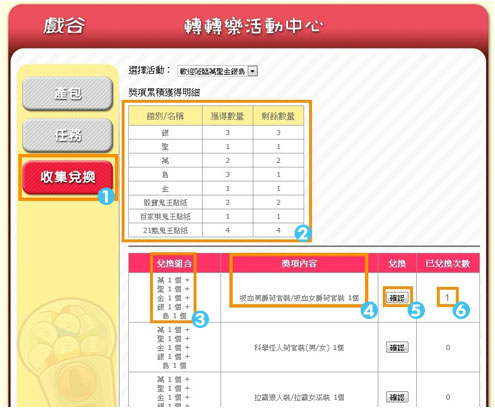
Task: Select the 收集兌換 sidebar tab
Action: 68,177
